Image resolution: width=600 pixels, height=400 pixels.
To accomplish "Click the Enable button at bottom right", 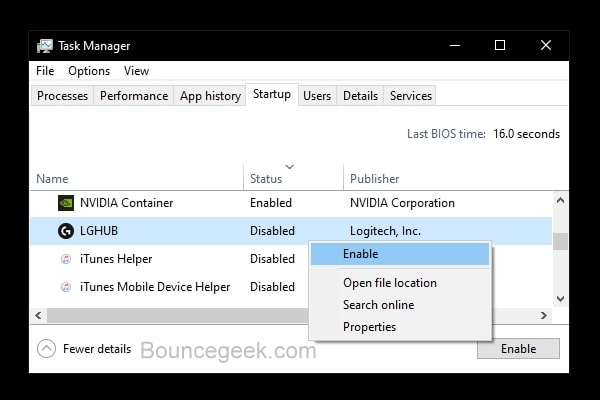I will click(518, 349).
